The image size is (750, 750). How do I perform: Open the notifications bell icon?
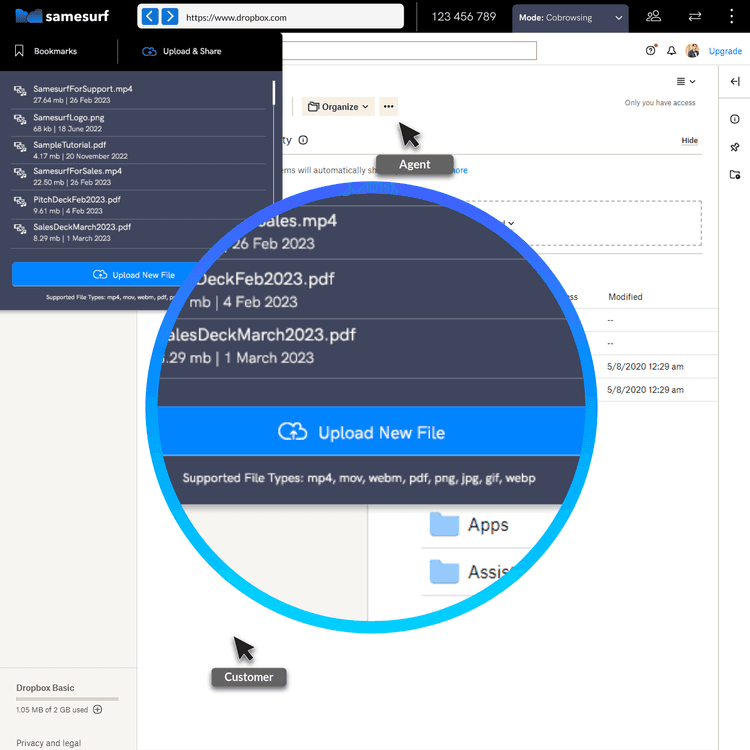[672, 51]
